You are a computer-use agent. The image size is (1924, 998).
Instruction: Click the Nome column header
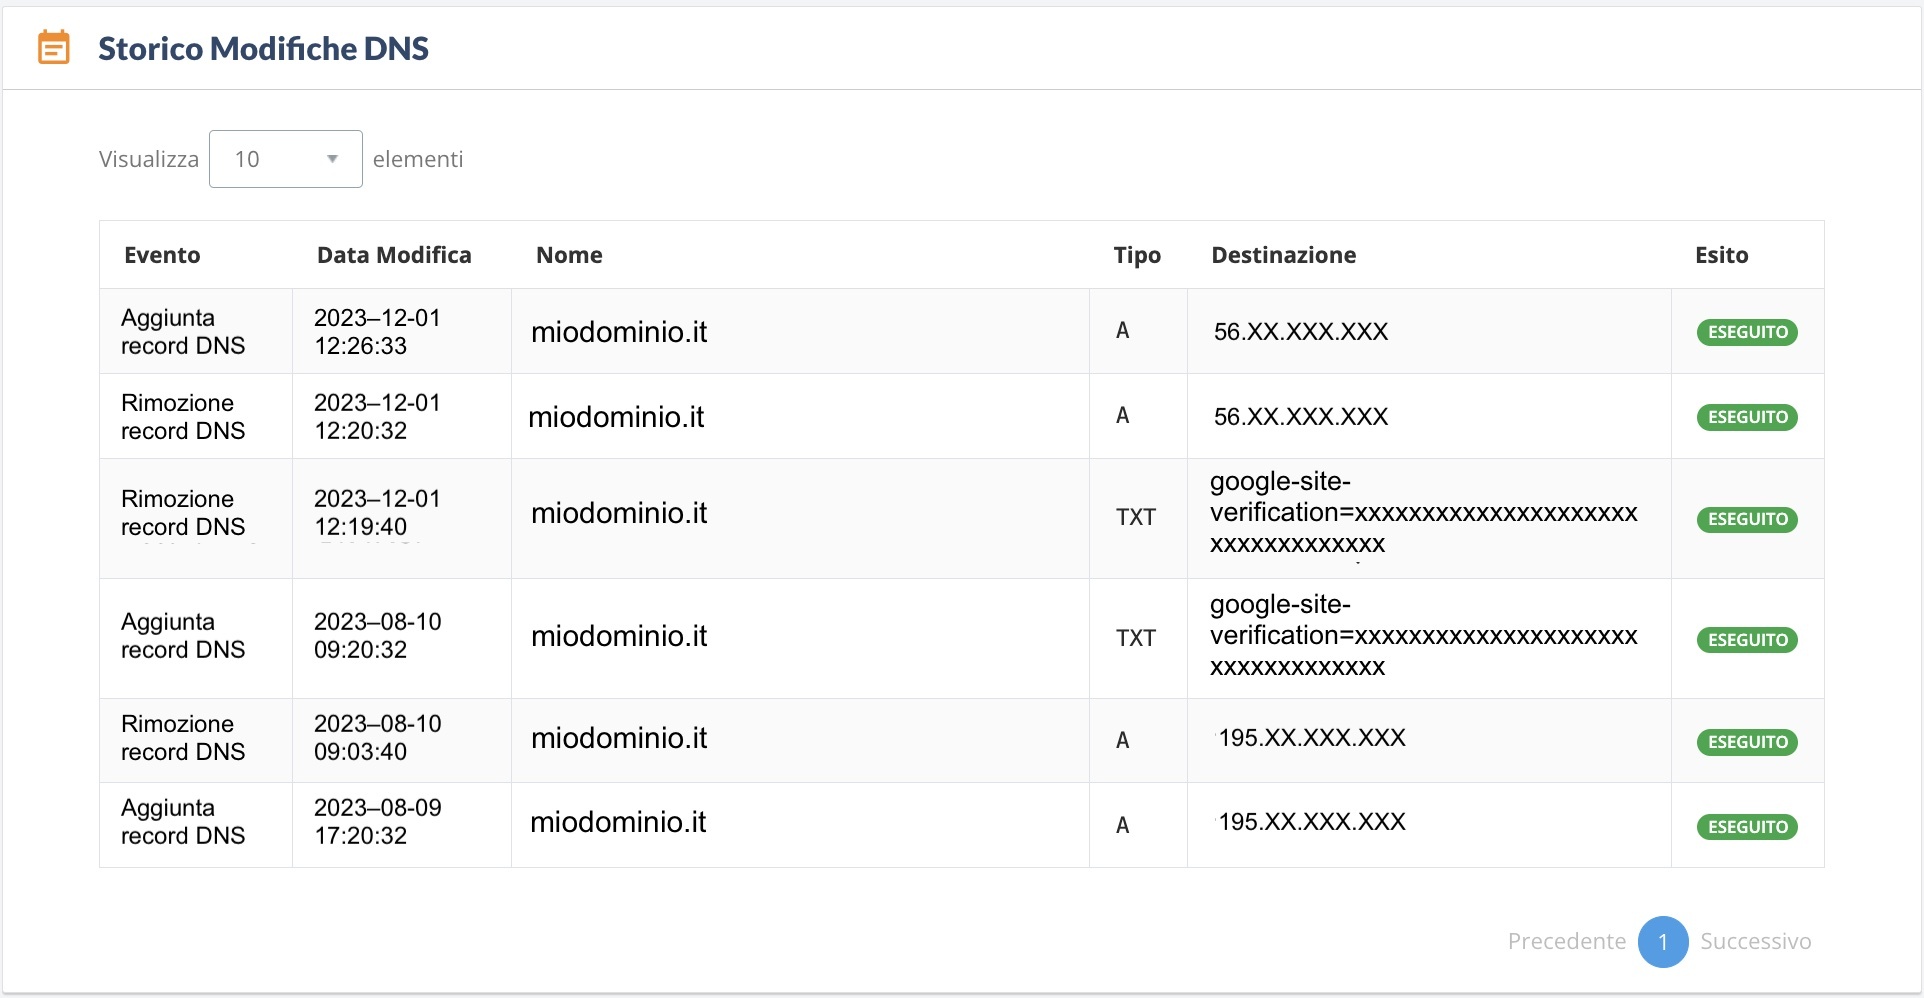(569, 255)
